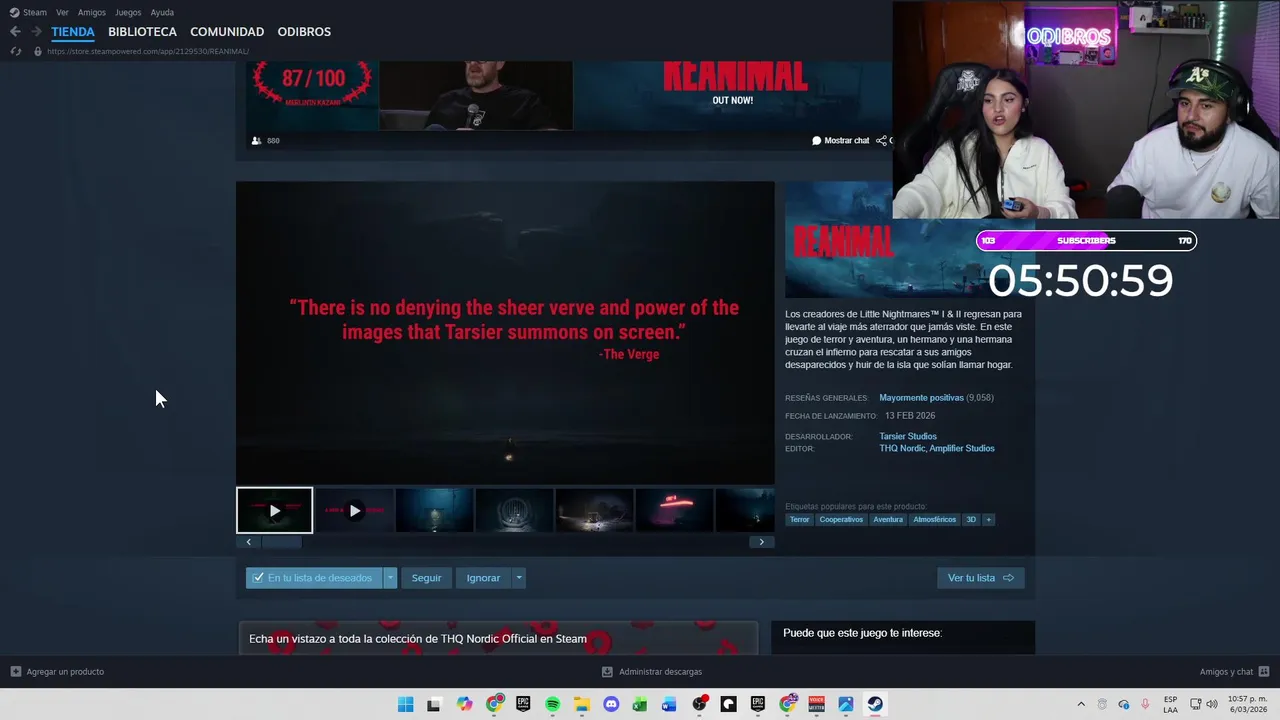This screenshot has width=1280, height=720.
Task: Click Agregar un producto
Action: tap(57, 672)
